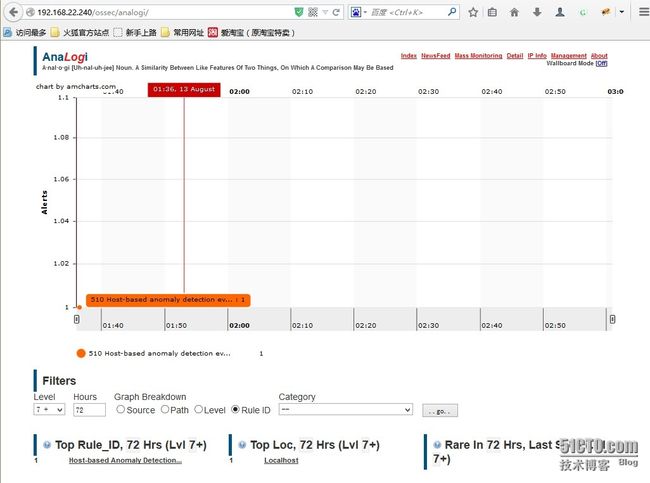Click help icon beside Top Rule_ID heading
Image resolution: width=650 pixels, height=483 pixels.
point(47,445)
